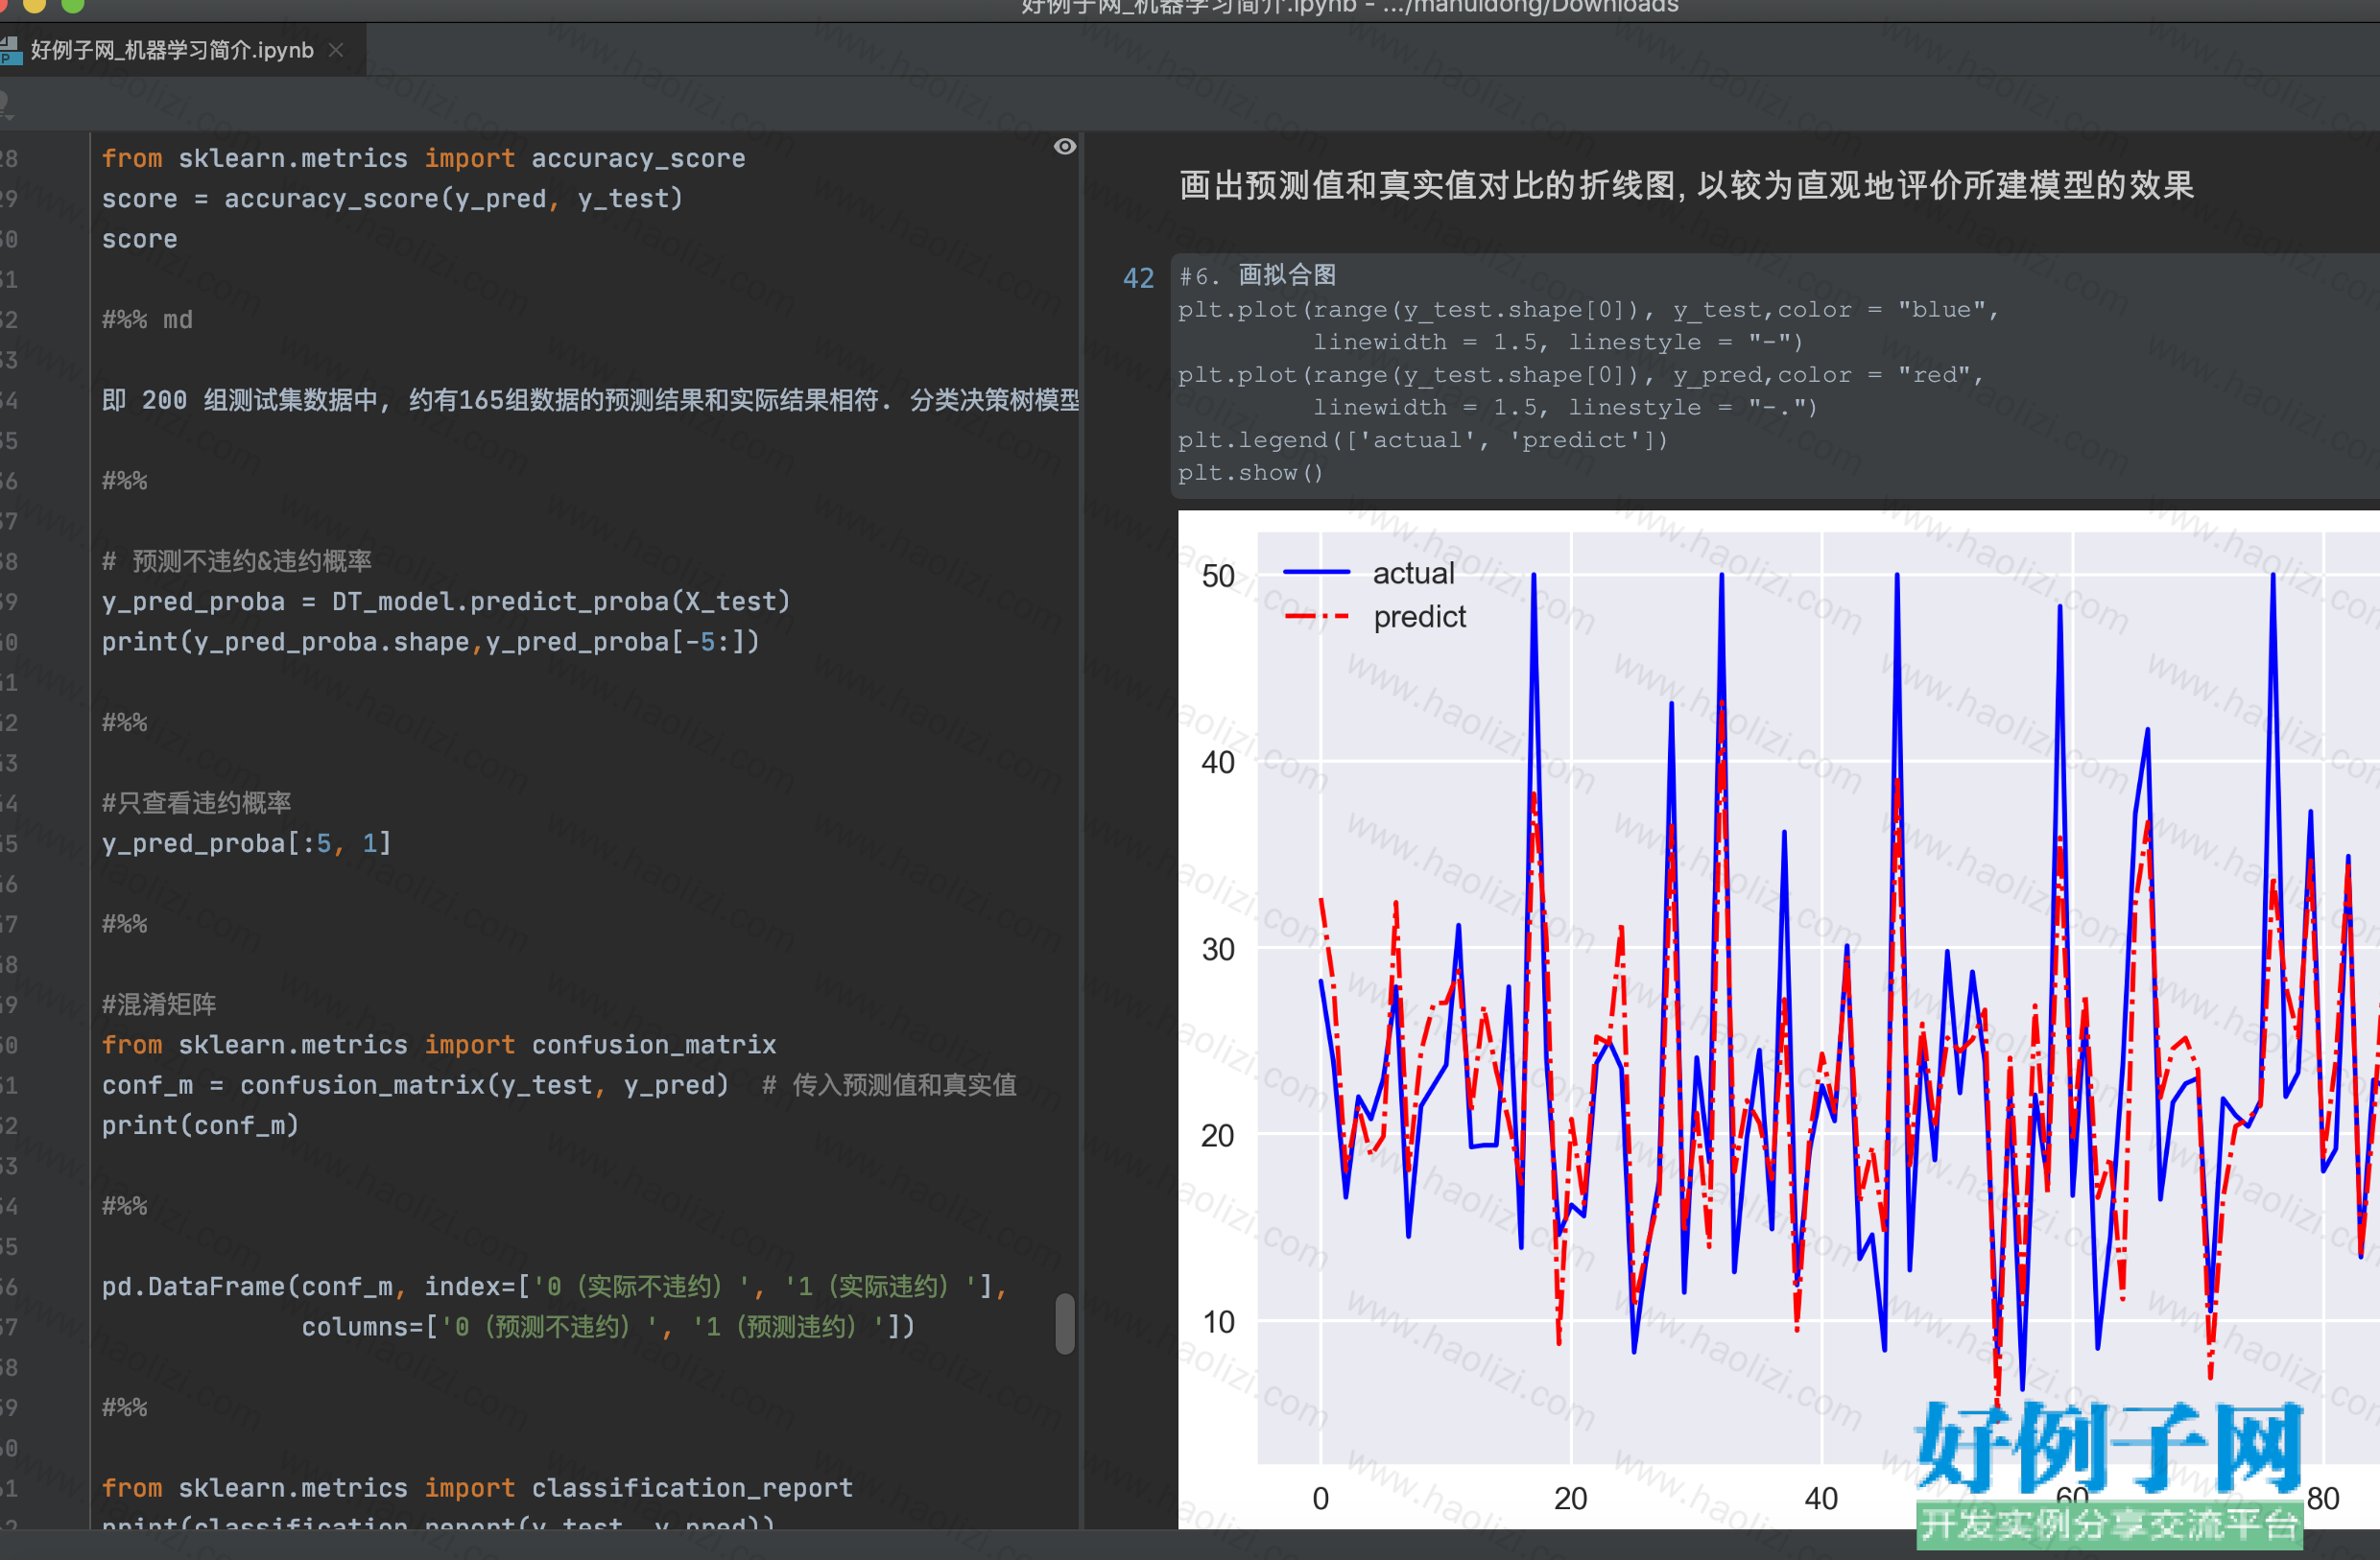Click the markdown line starting '即 200 组测试集数据中'
This screenshot has width=2380, height=1560.
590,400
